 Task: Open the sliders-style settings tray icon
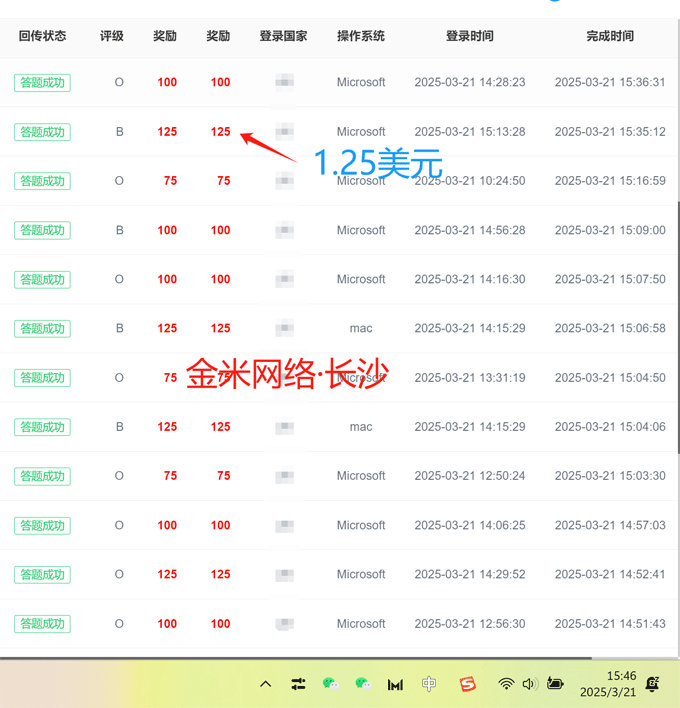(298, 684)
